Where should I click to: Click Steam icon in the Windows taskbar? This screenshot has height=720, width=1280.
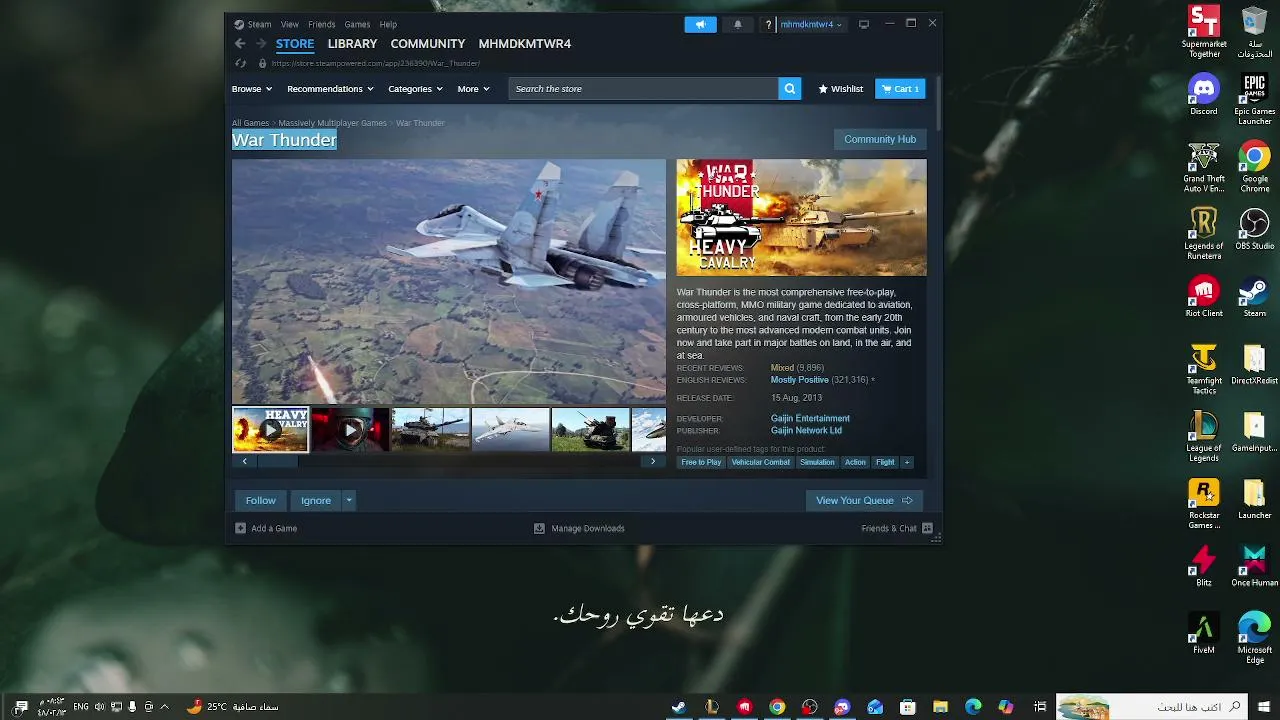pos(679,707)
